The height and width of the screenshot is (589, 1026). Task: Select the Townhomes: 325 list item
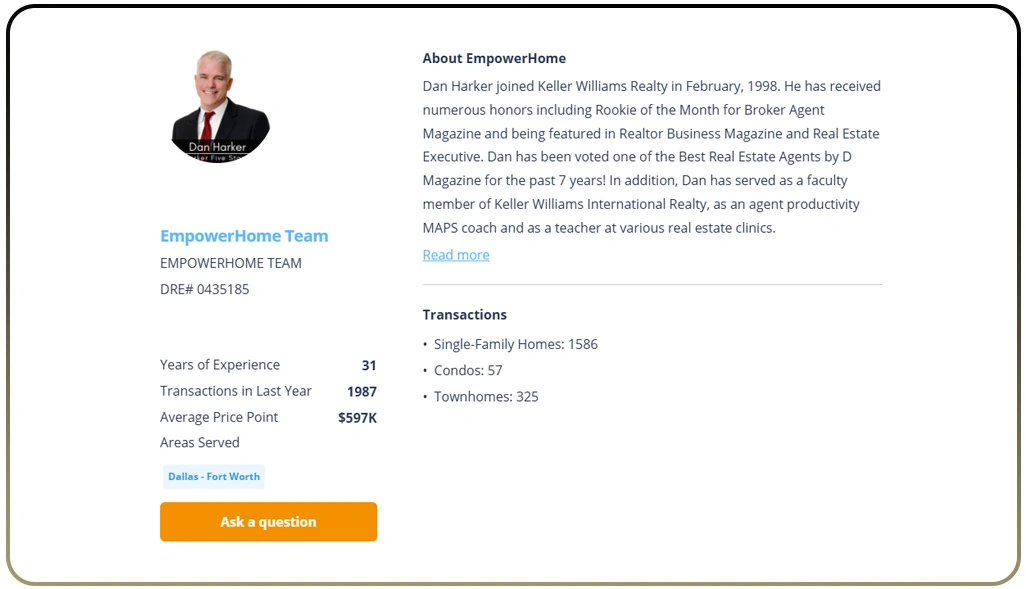[x=486, y=397]
